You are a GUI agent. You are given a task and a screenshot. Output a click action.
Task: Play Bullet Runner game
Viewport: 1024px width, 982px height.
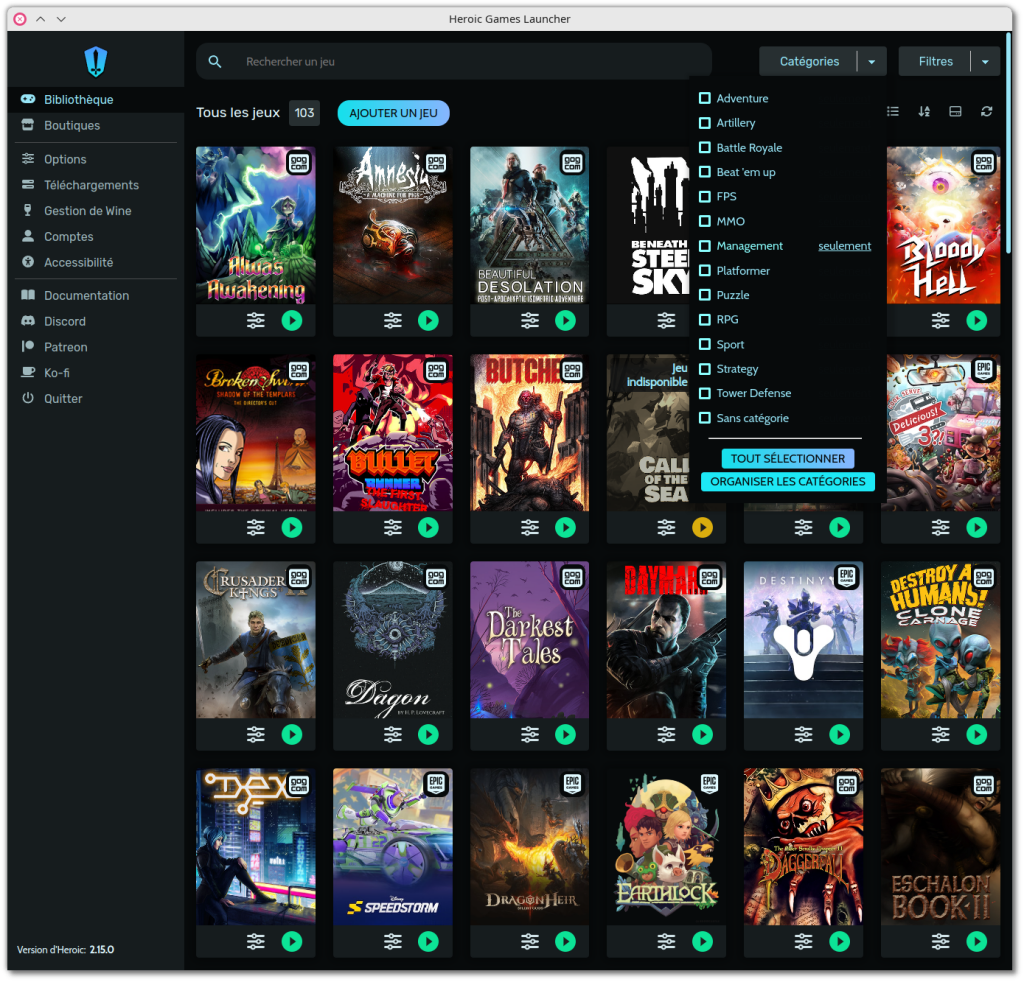point(428,528)
